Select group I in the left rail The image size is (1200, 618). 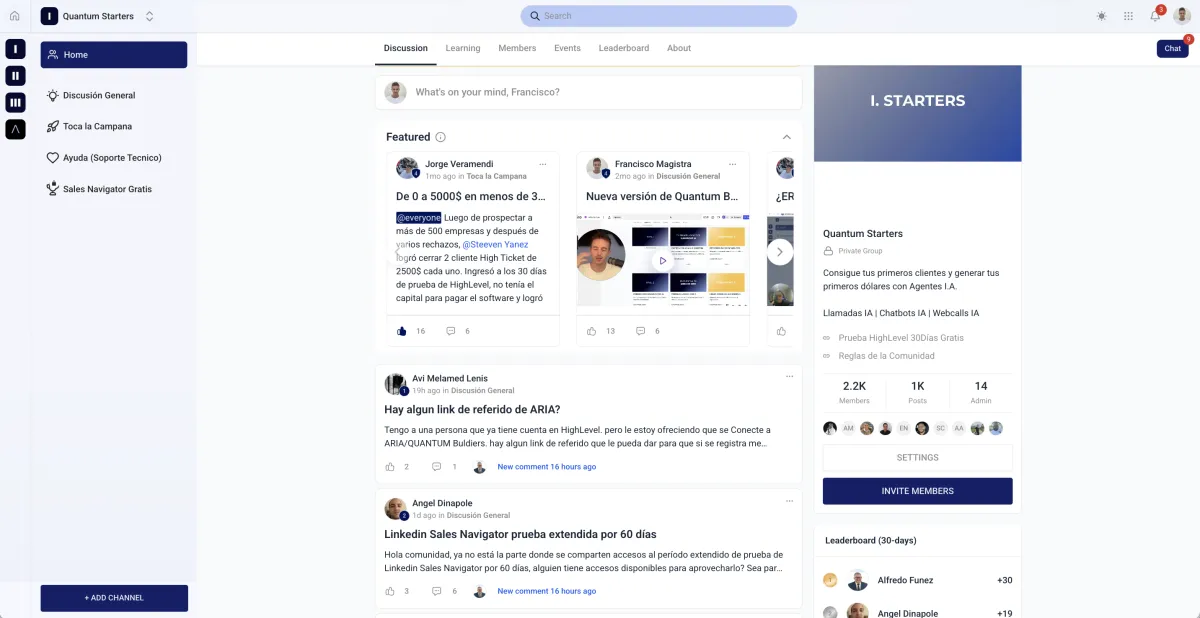(15, 49)
